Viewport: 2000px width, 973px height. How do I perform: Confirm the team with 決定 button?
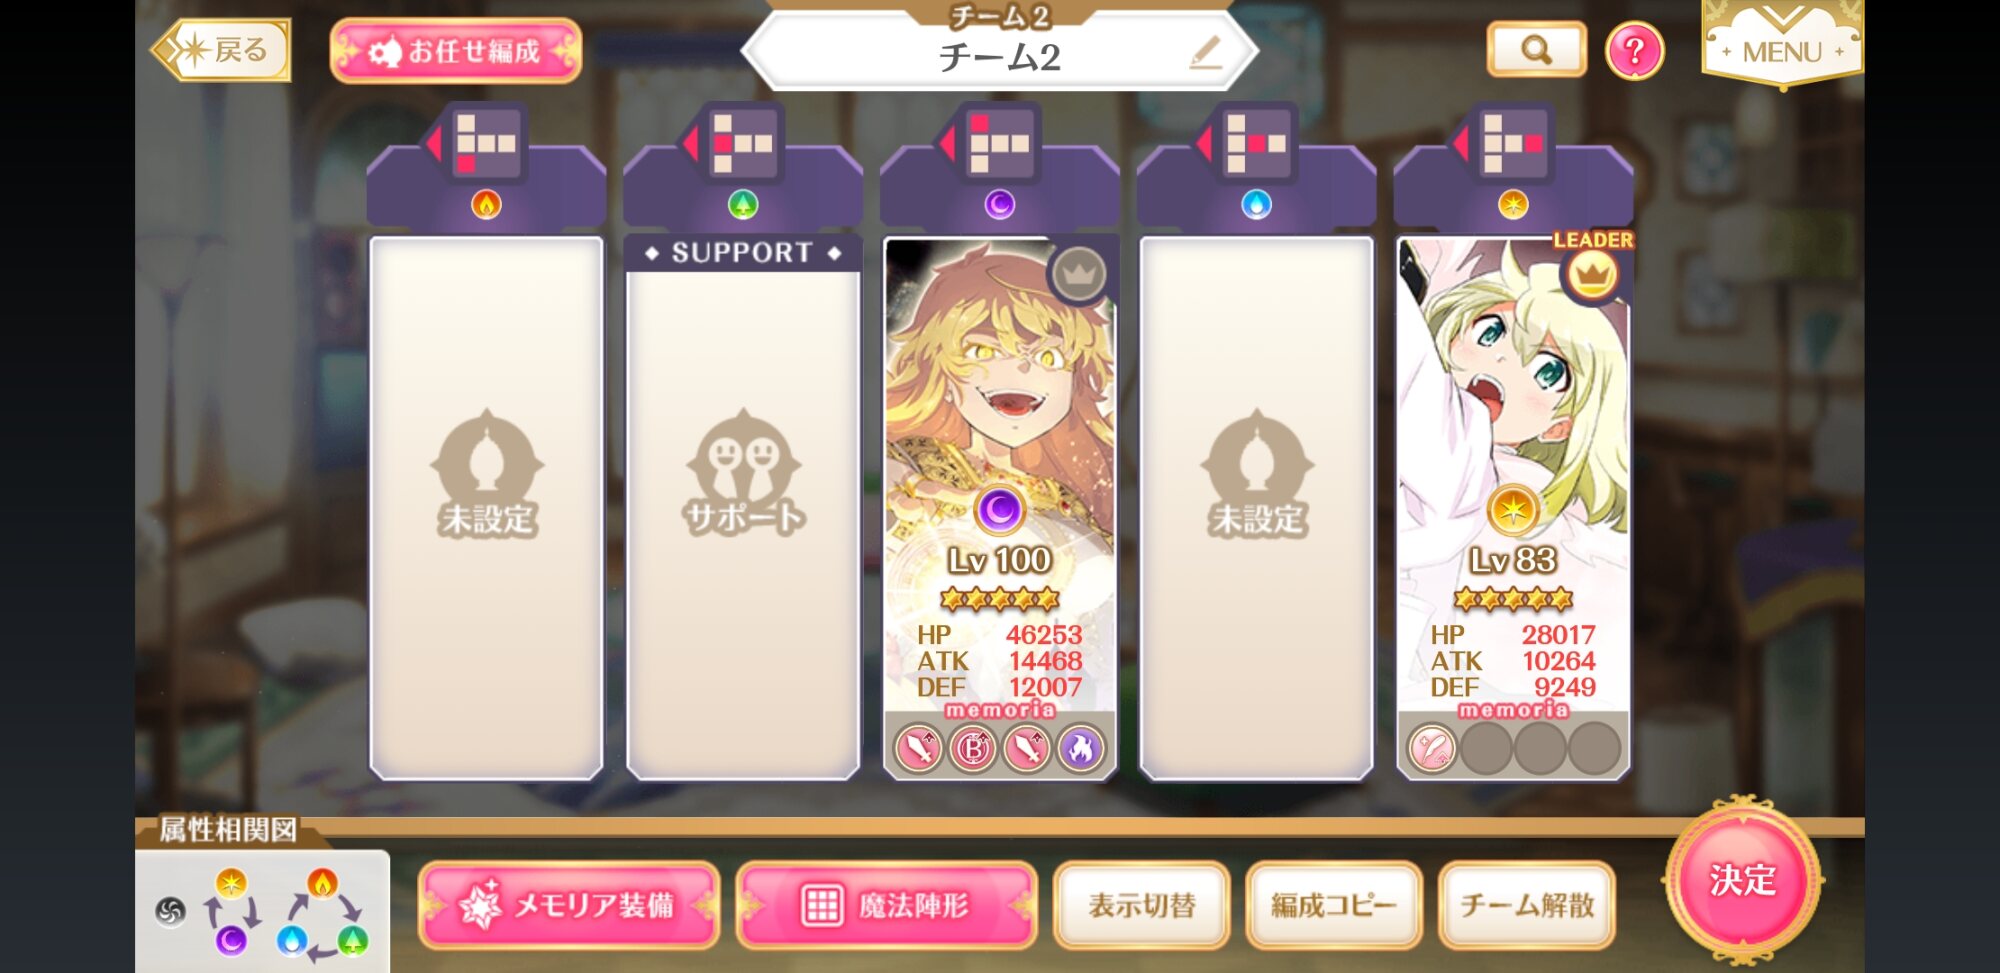[x=1743, y=880]
